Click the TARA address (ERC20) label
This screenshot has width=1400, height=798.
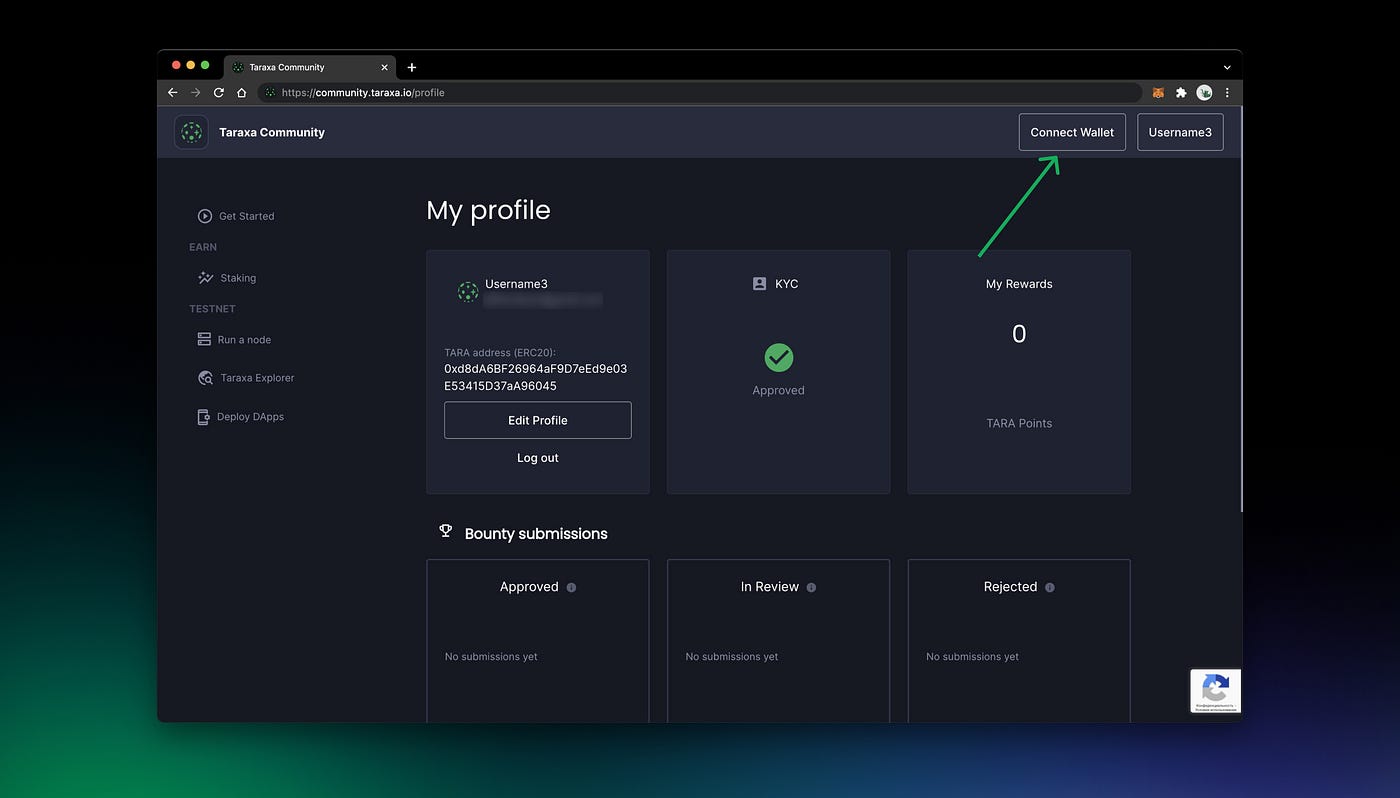point(500,352)
